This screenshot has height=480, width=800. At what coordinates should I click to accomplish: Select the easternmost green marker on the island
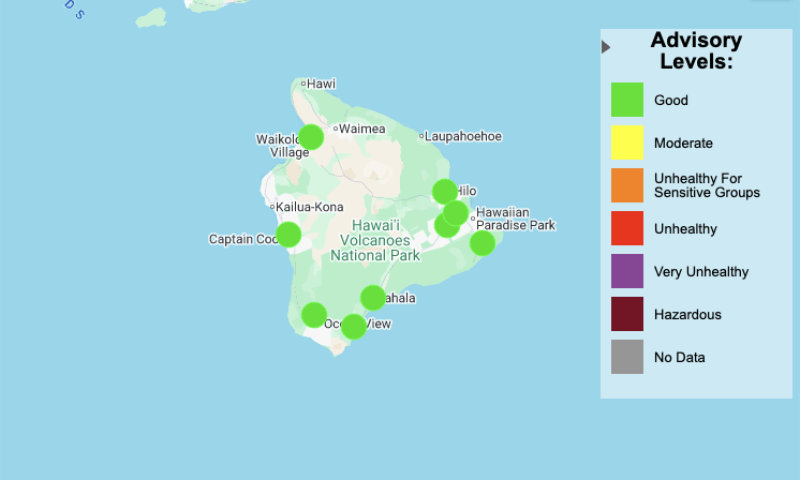[x=482, y=243]
